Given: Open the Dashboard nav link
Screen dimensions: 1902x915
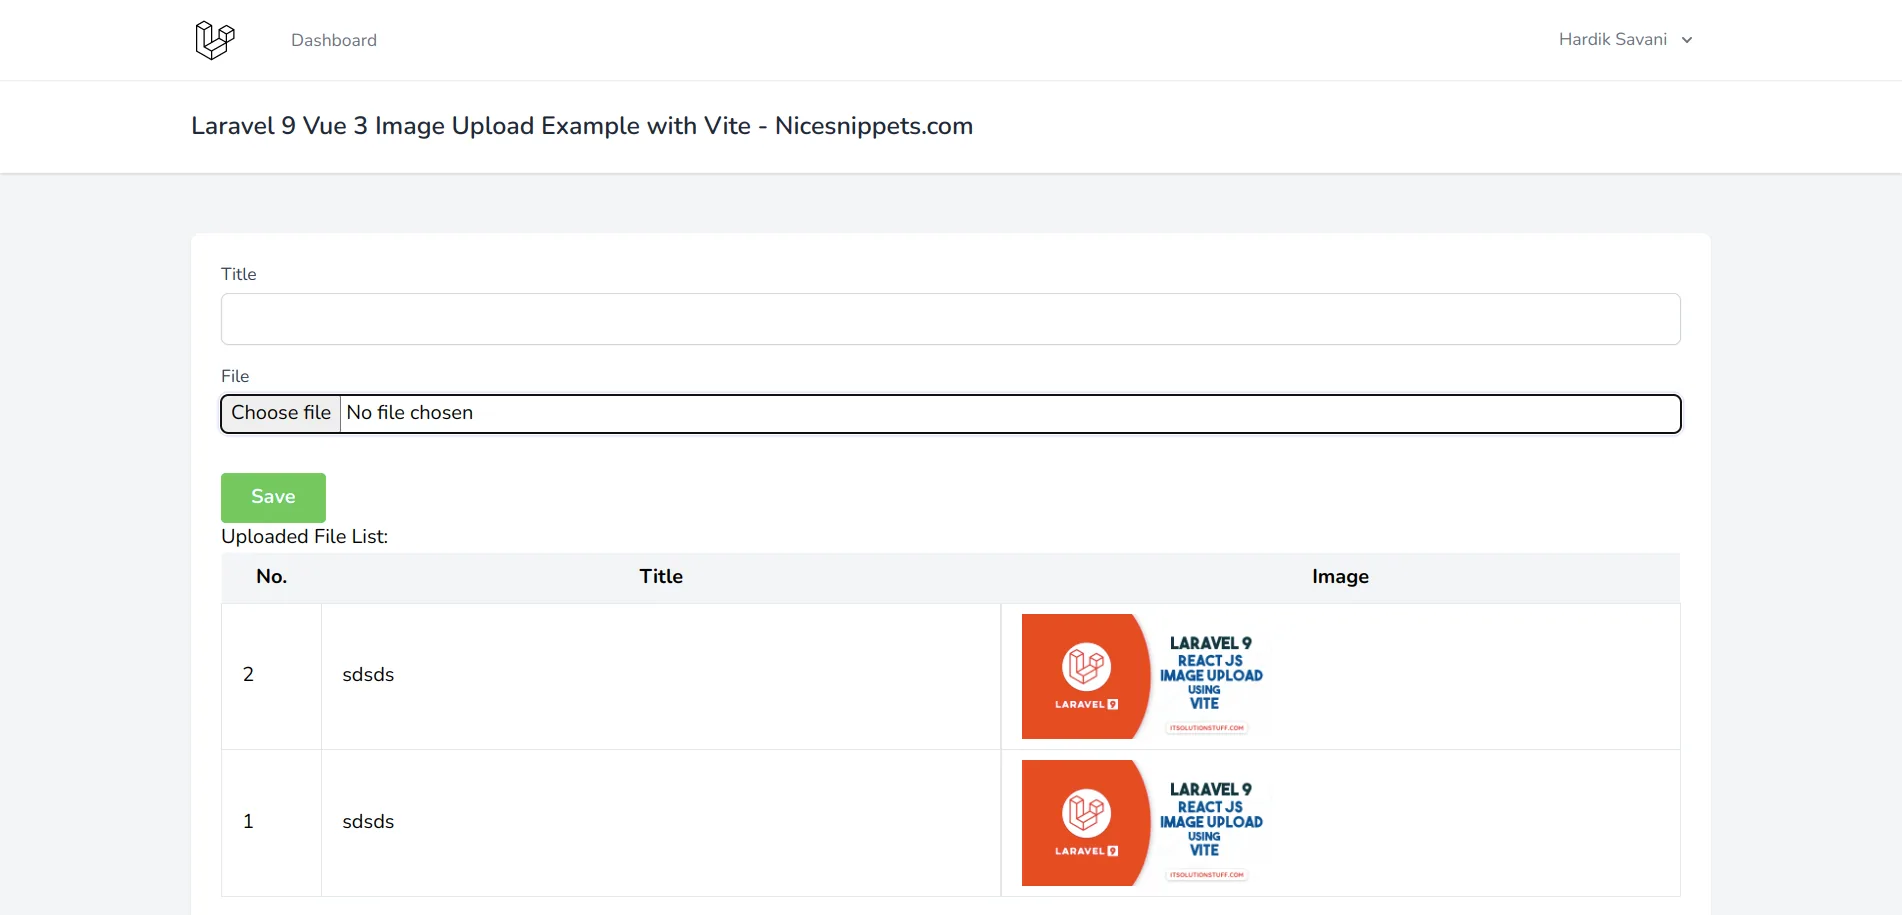Looking at the screenshot, I should pos(334,40).
